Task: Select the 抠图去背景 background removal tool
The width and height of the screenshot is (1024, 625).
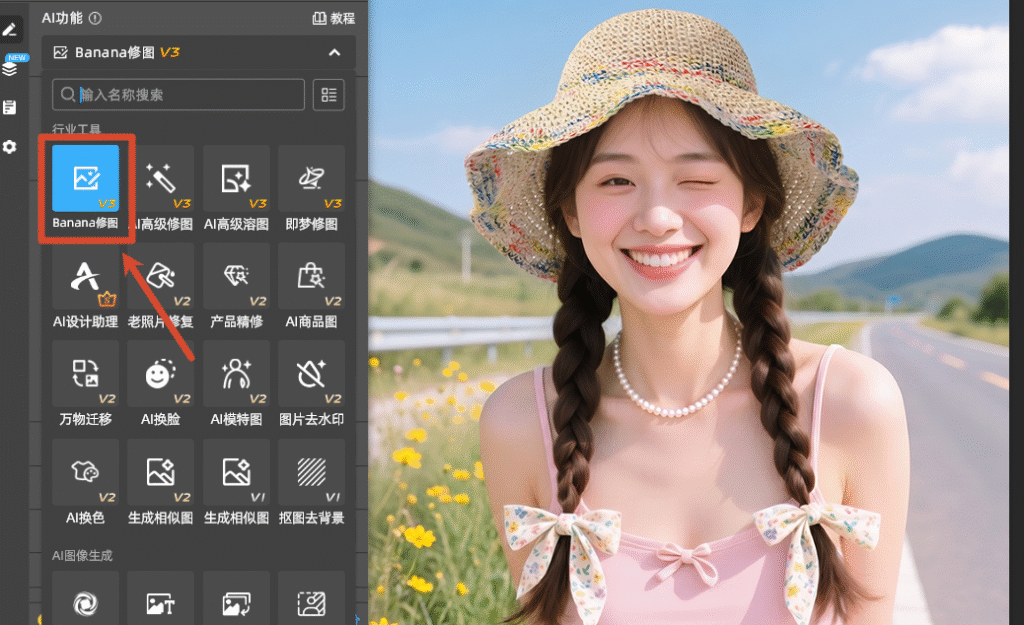Action: (x=311, y=474)
